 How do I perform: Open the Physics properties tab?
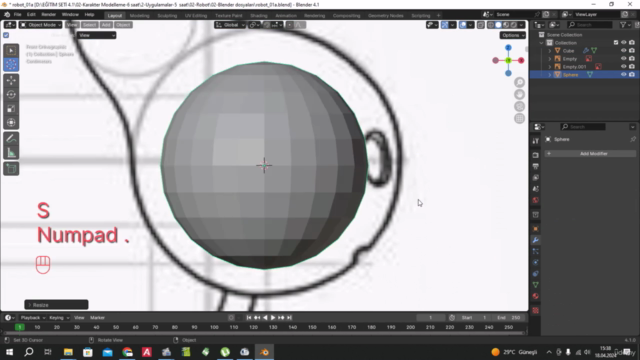(536, 262)
